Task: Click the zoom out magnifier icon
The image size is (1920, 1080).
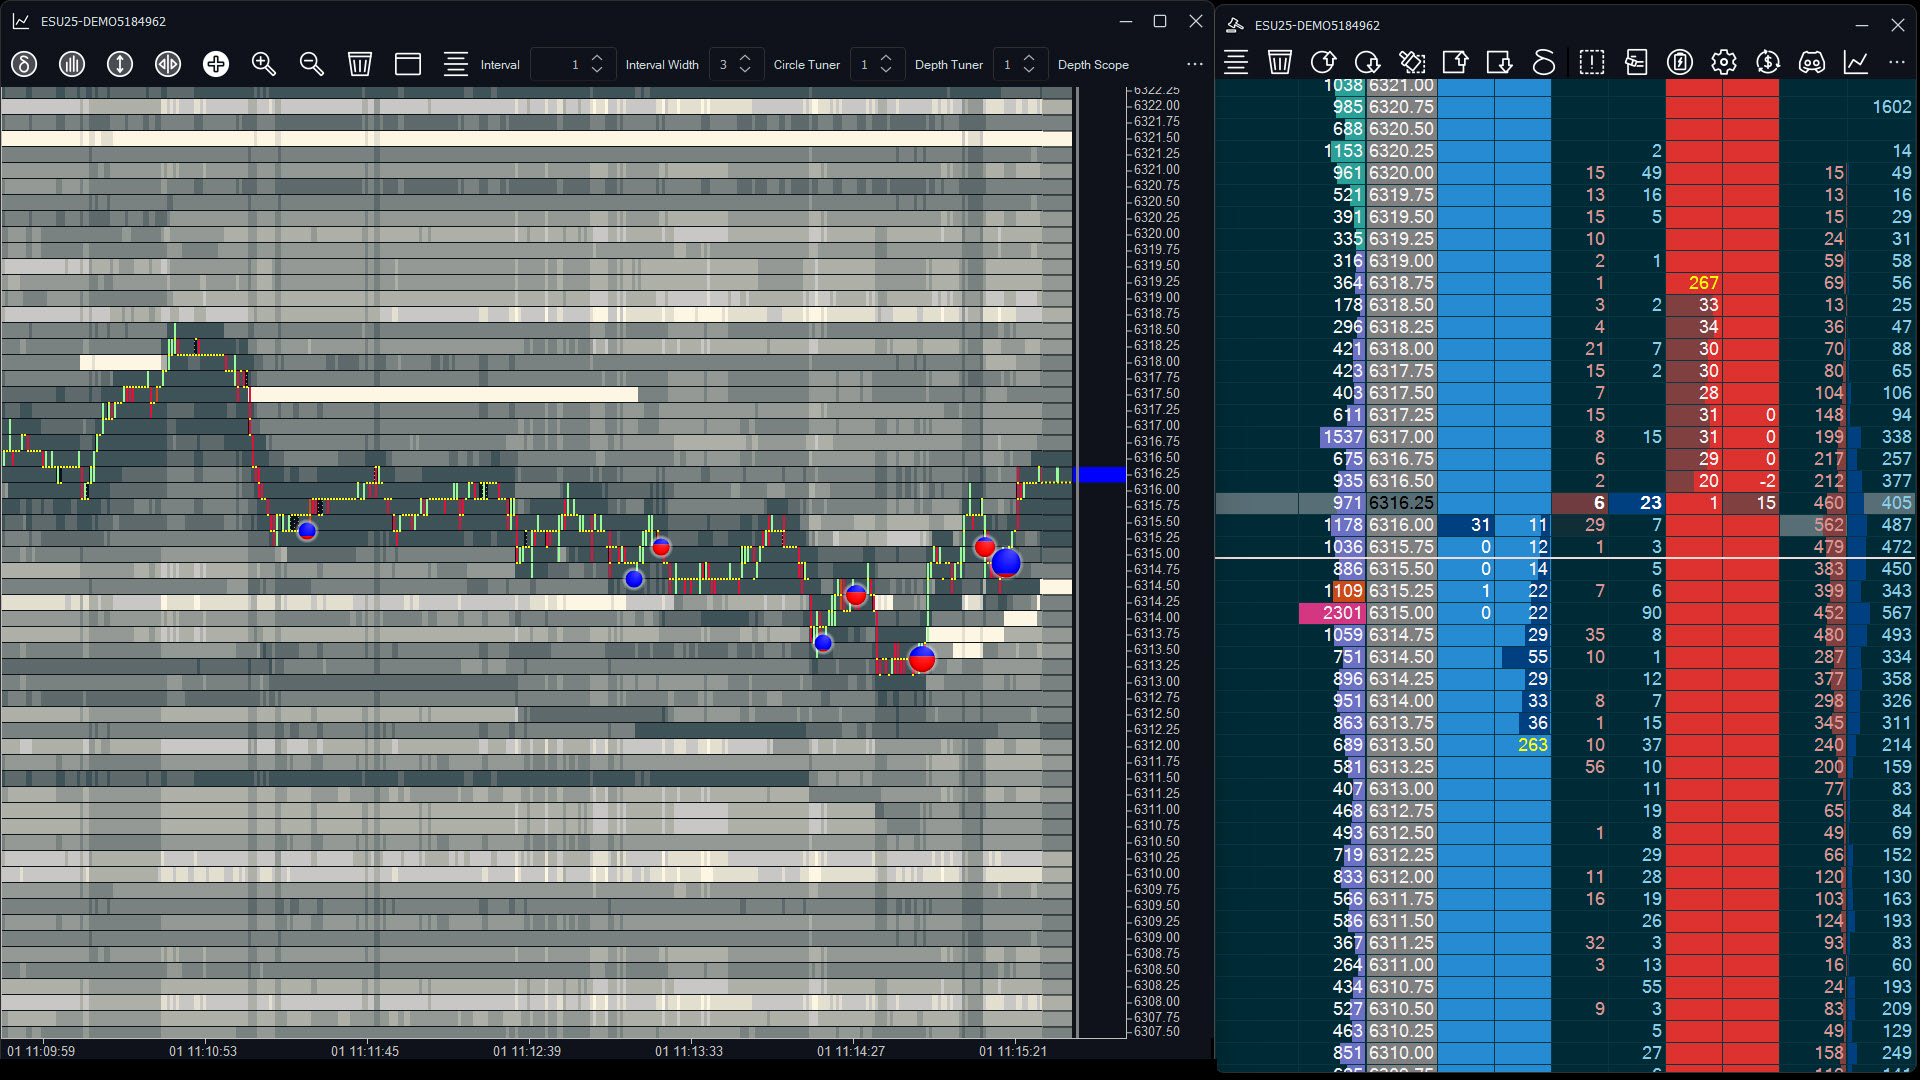Action: tap(312, 65)
